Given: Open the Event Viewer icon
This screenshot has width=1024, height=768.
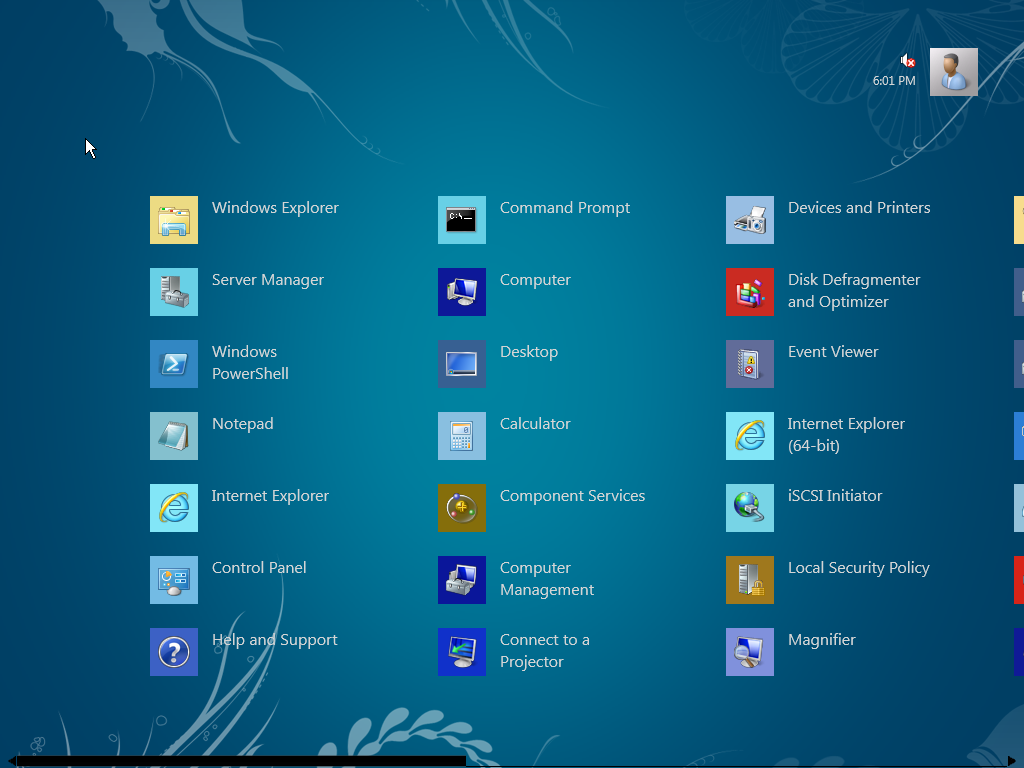Looking at the screenshot, I should click(x=750, y=364).
